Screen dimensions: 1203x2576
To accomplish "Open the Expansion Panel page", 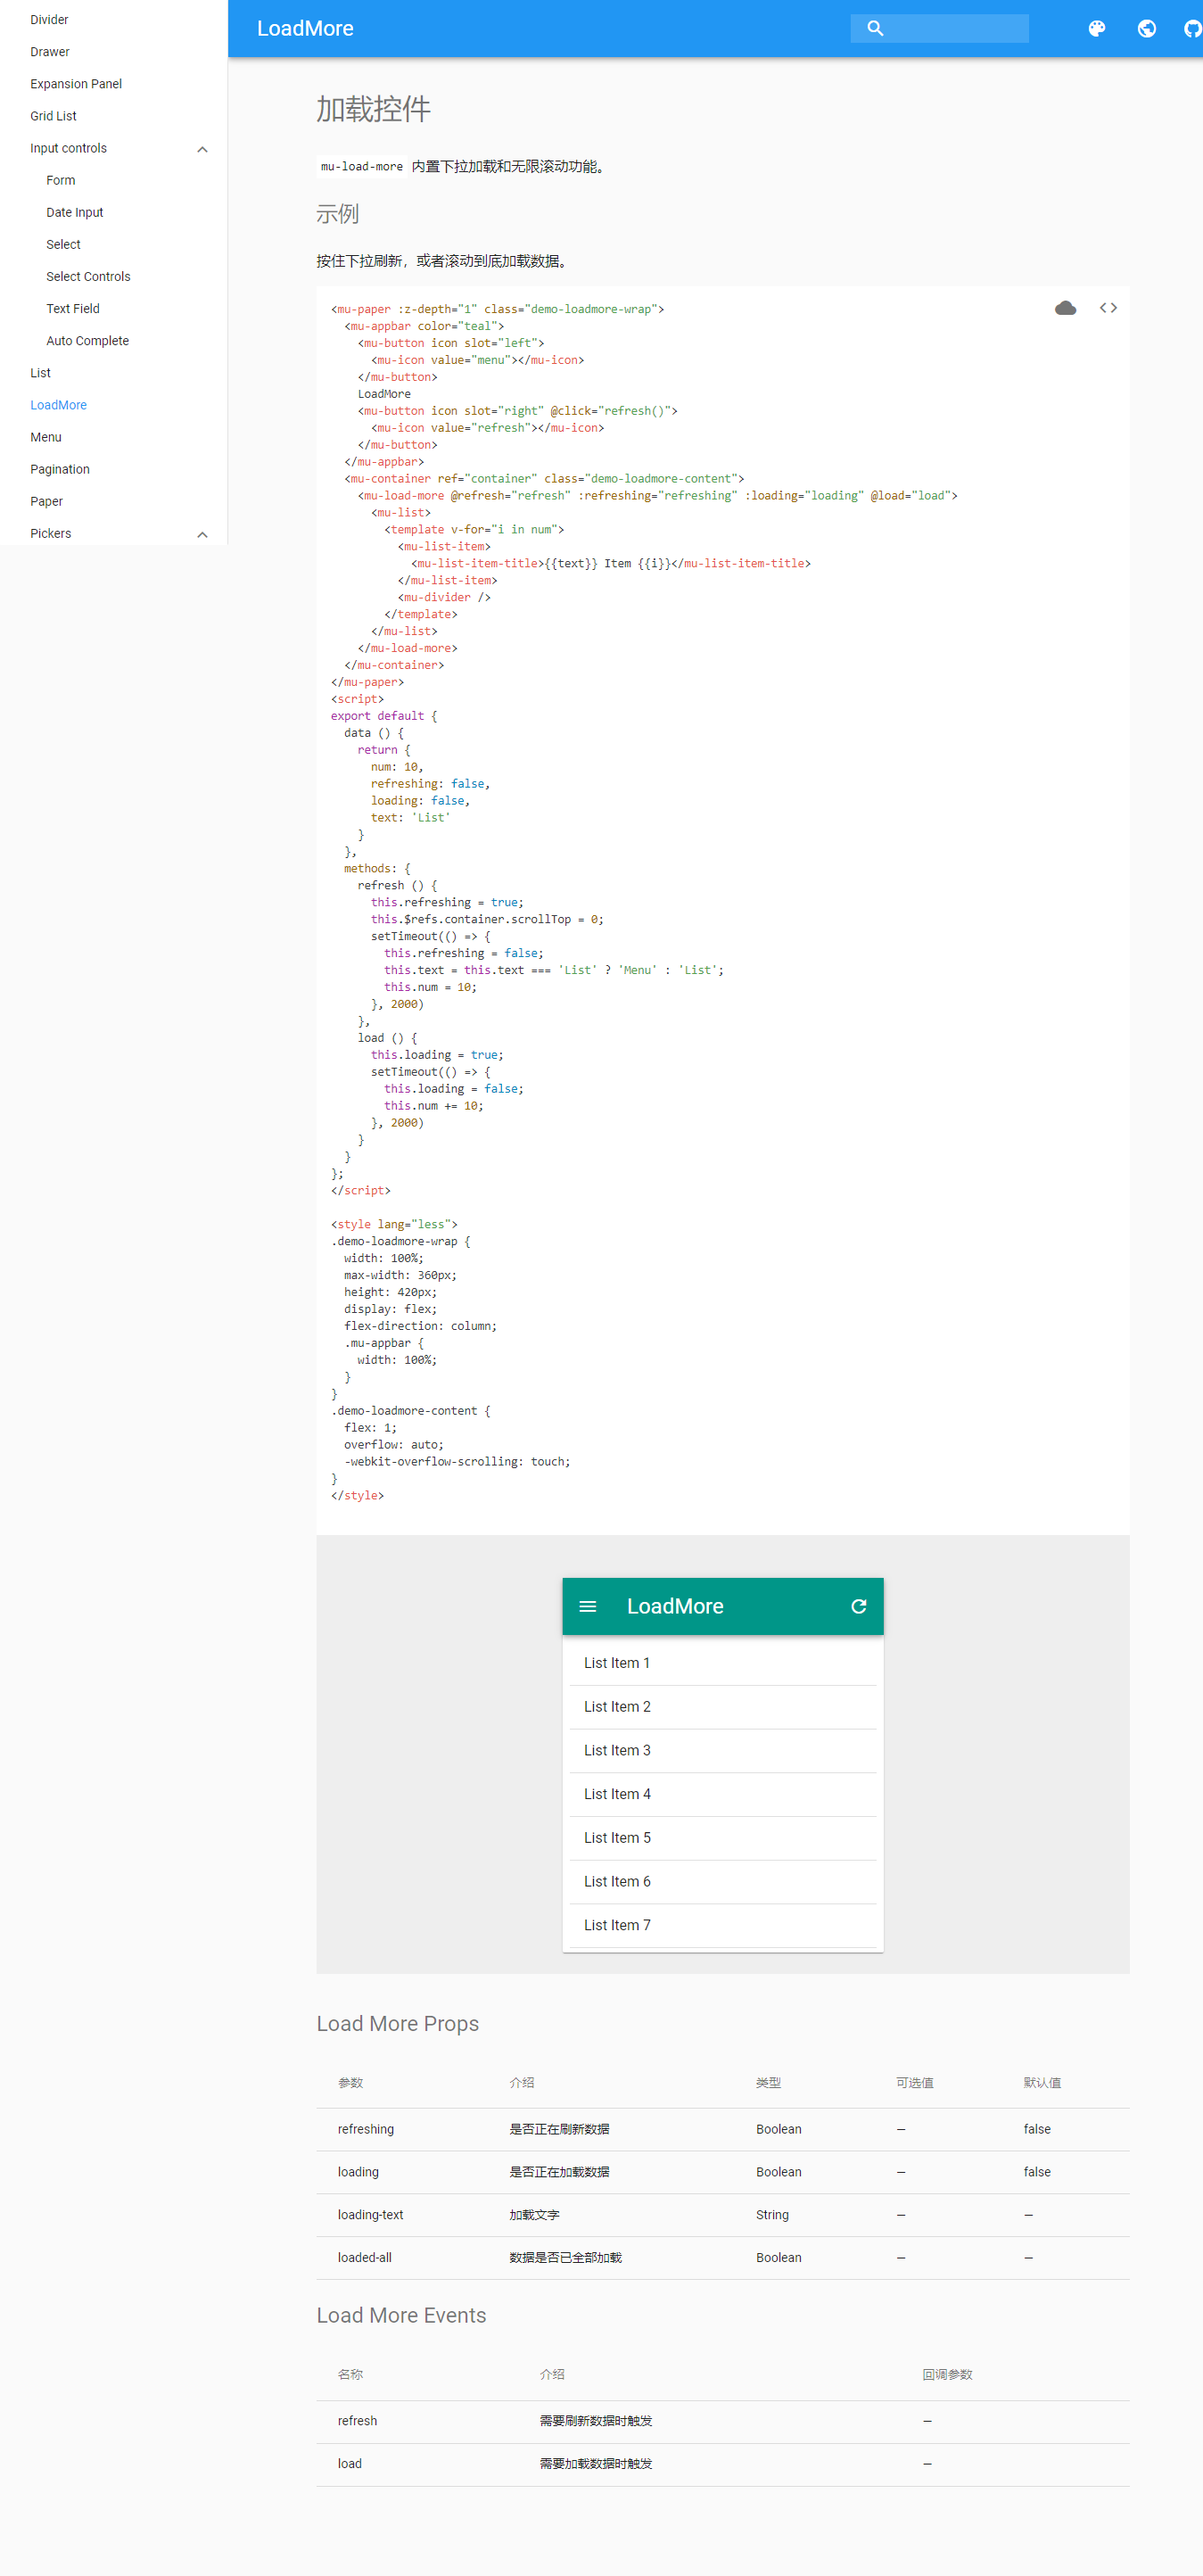I will pyautogui.click(x=76, y=84).
